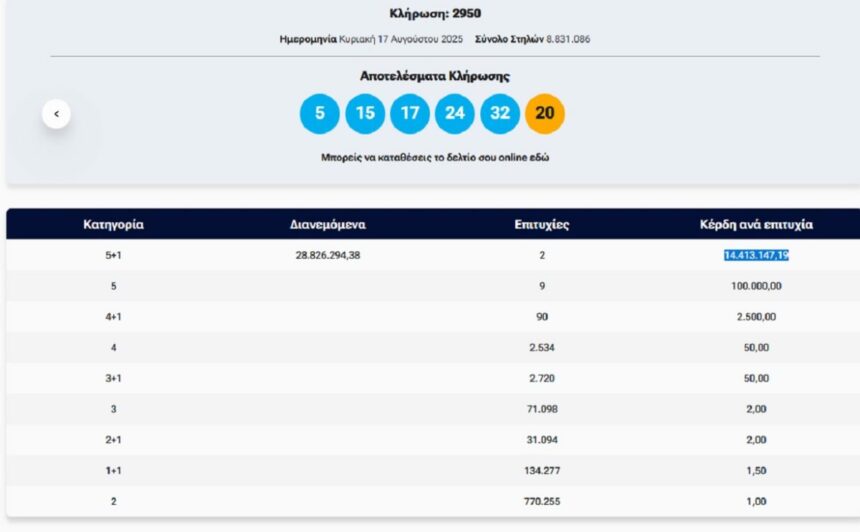Click the Κατηγορία column header
860x532 pixels.
coord(113,225)
